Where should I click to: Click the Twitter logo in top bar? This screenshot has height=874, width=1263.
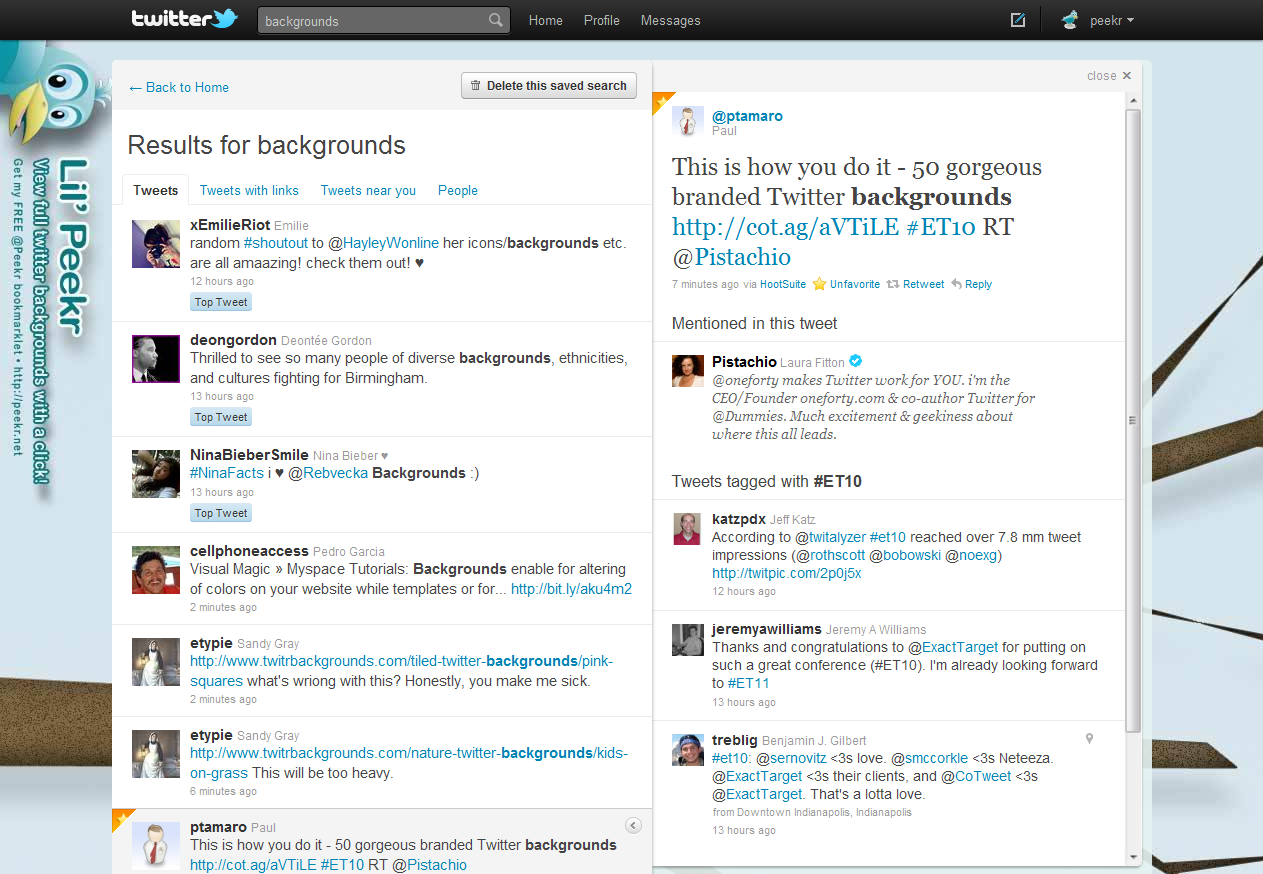185,19
